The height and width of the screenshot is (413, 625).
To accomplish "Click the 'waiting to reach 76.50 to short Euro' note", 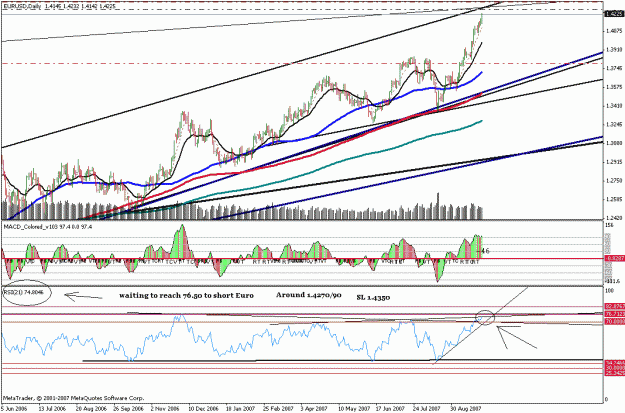I will (186, 295).
